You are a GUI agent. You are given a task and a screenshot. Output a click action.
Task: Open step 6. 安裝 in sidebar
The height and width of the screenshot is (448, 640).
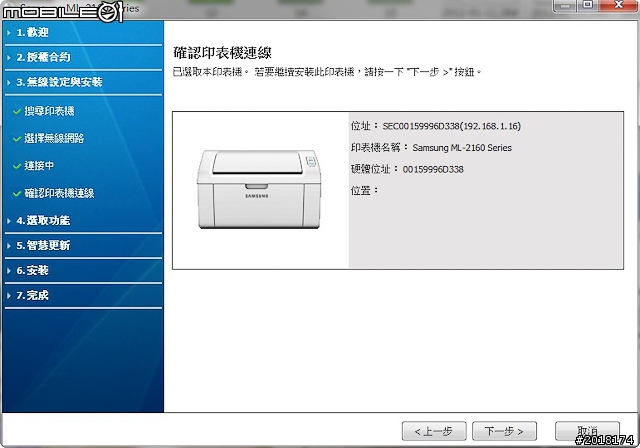point(83,271)
